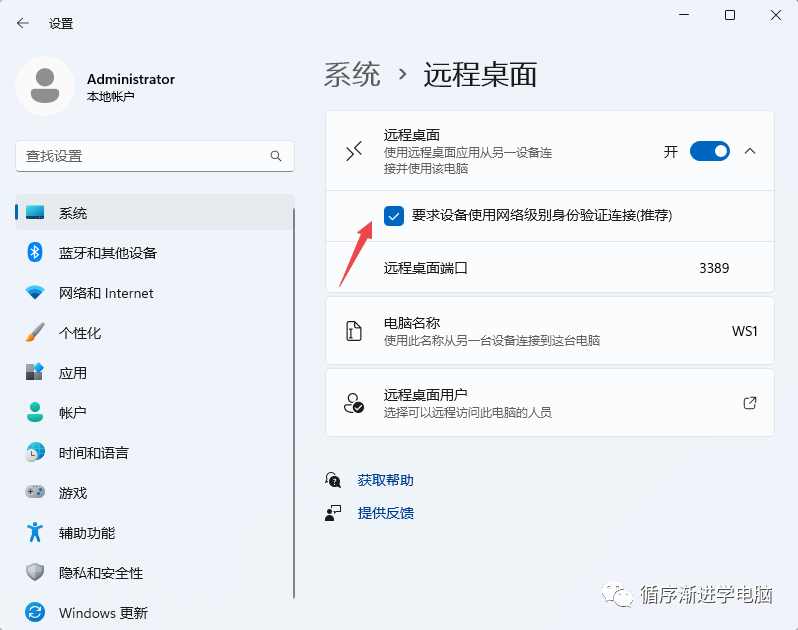Open the 远程桌面用户 card
The image size is (798, 630).
point(550,403)
